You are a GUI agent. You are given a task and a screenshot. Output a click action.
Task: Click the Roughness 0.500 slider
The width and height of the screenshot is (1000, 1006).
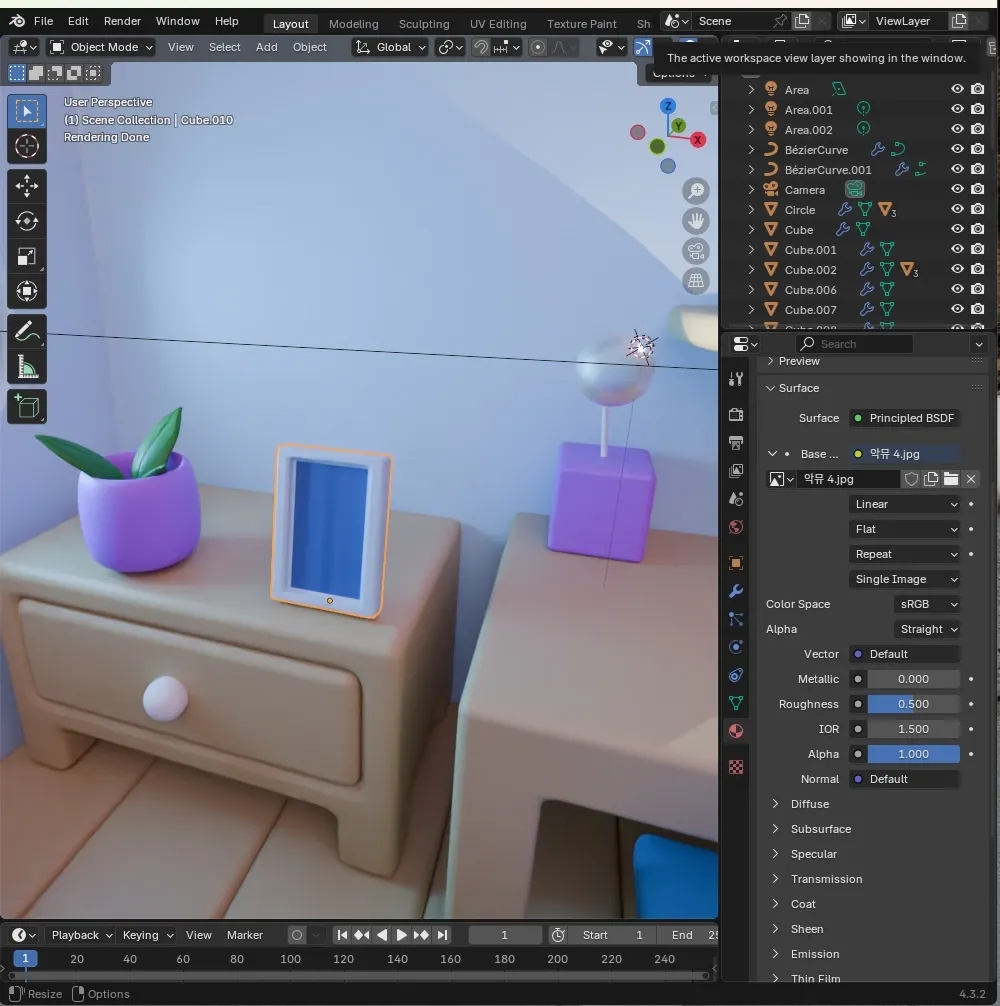pyautogui.click(x=913, y=704)
